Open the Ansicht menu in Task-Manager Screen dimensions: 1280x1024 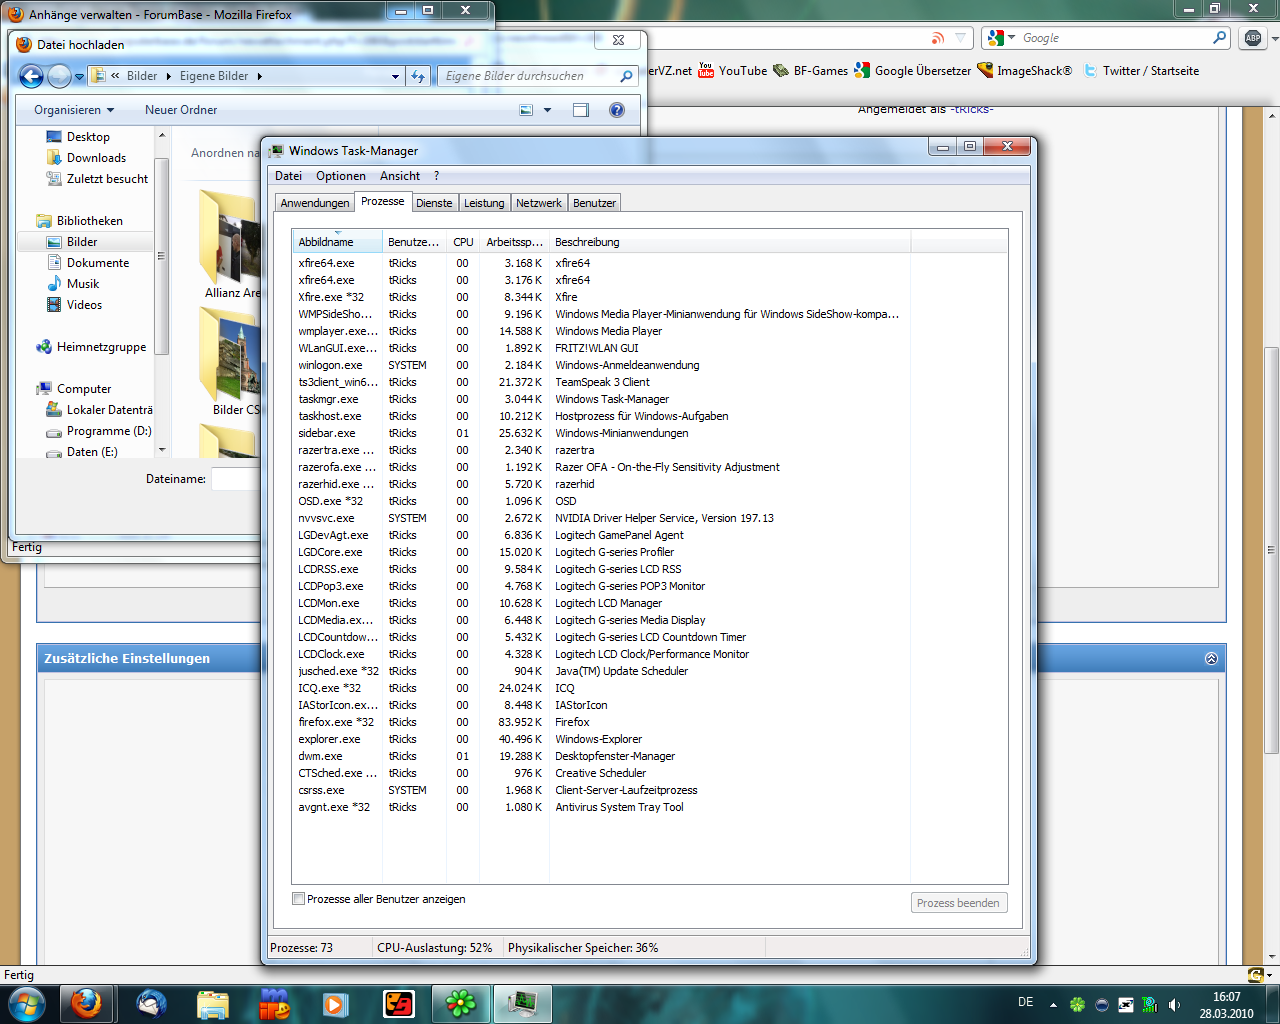click(400, 176)
